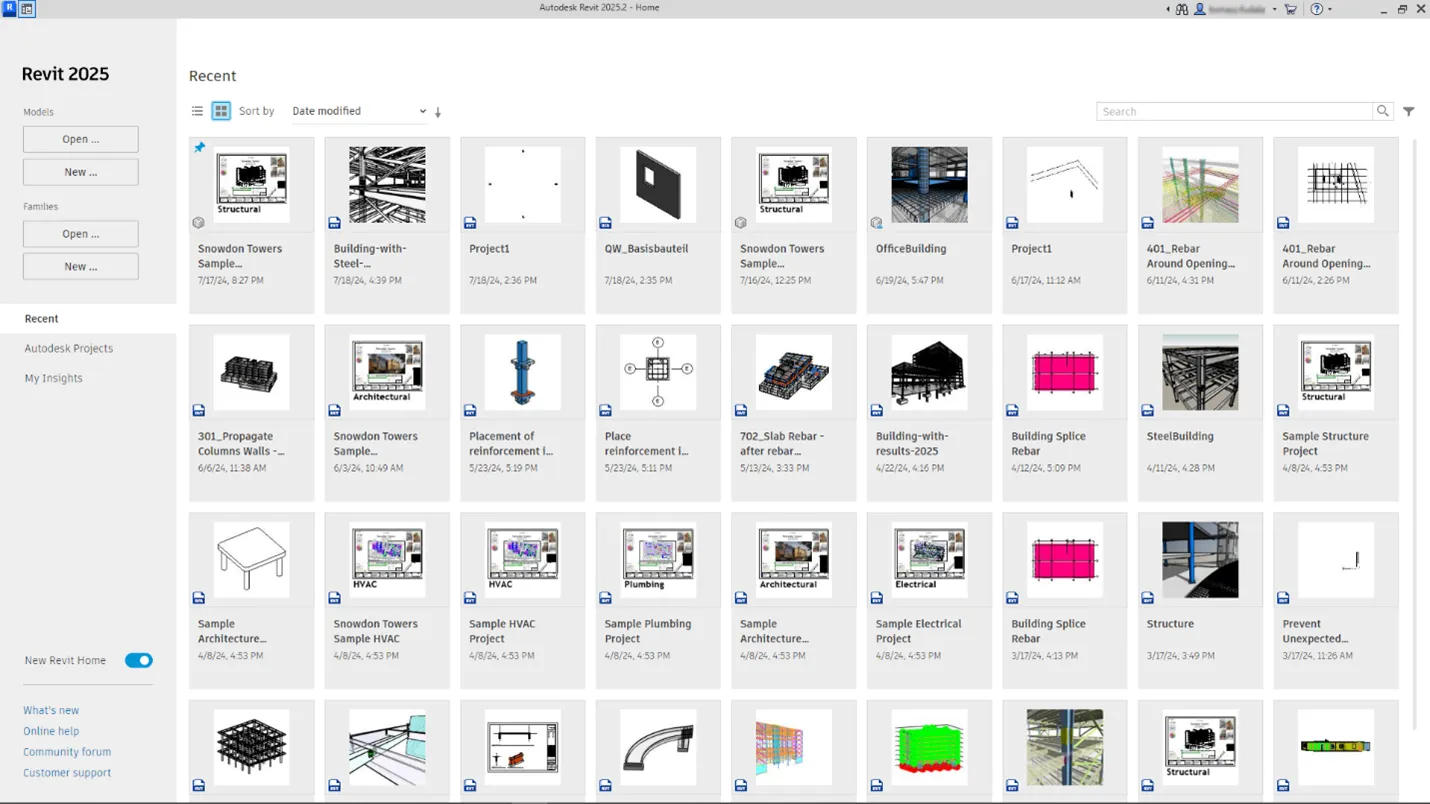This screenshot has height=804, width=1430.
Task: Open the Sample Electrical Project thumbnail
Action: pyautogui.click(x=929, y=560)
